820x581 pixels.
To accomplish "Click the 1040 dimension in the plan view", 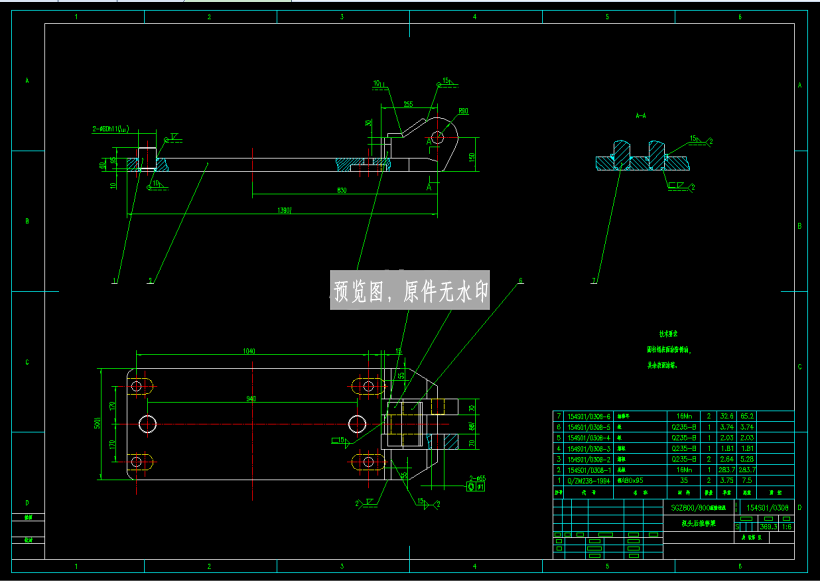I will tap(249, 351).
